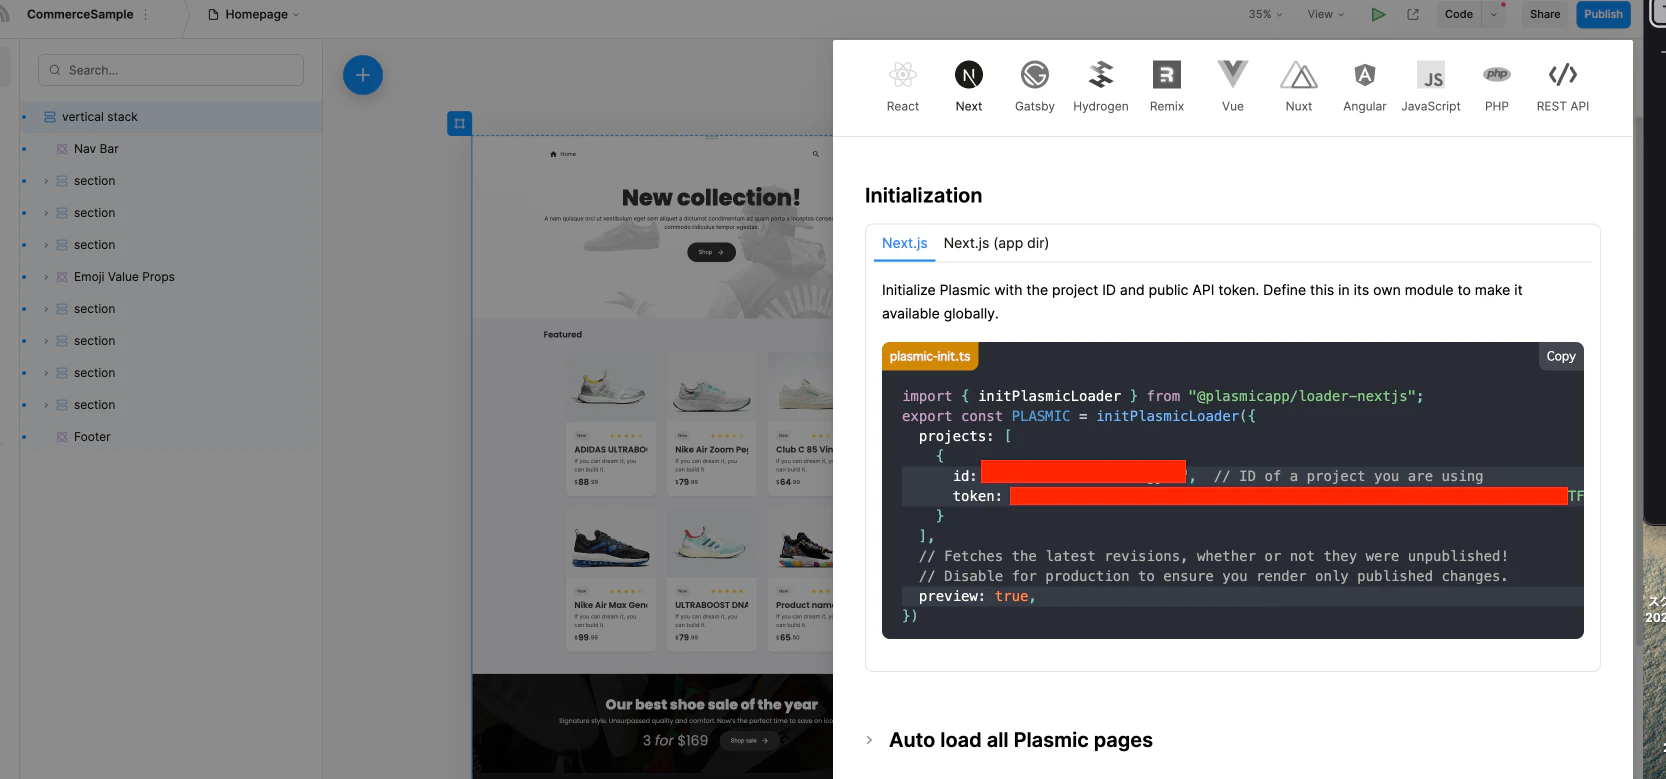1666x779 pixels.
Task: Select the Footer tree row
Action: pos(171,437)
